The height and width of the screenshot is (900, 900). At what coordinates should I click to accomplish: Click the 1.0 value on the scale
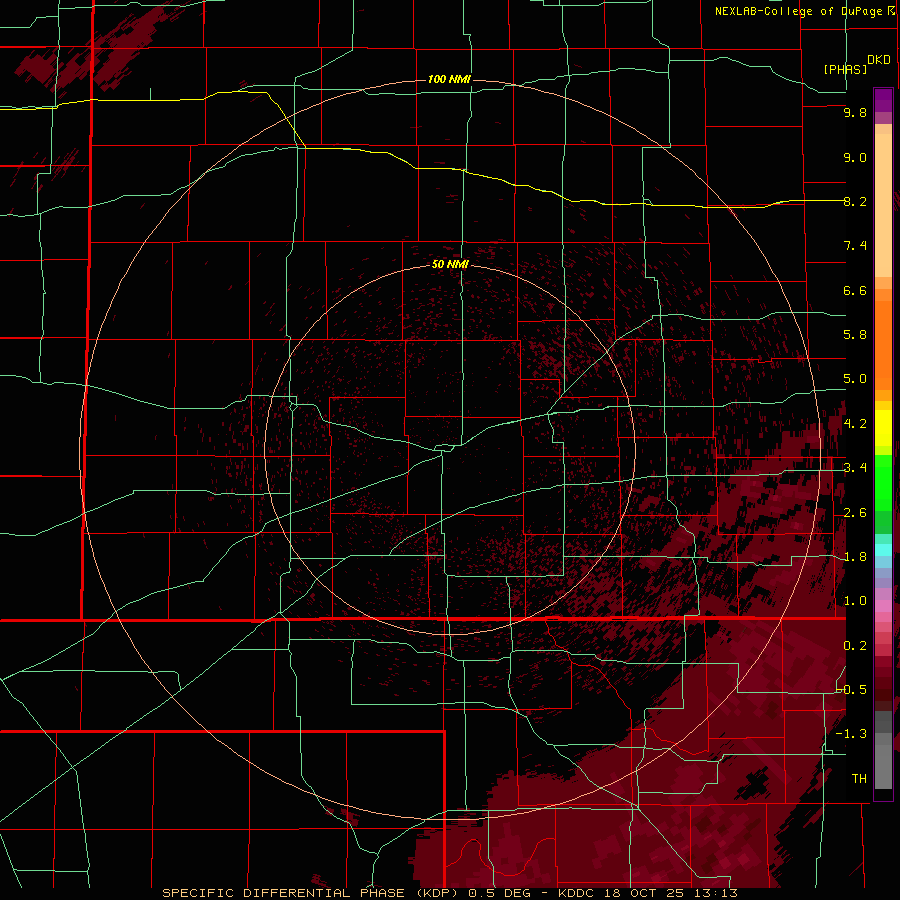[x=855, y=601]
